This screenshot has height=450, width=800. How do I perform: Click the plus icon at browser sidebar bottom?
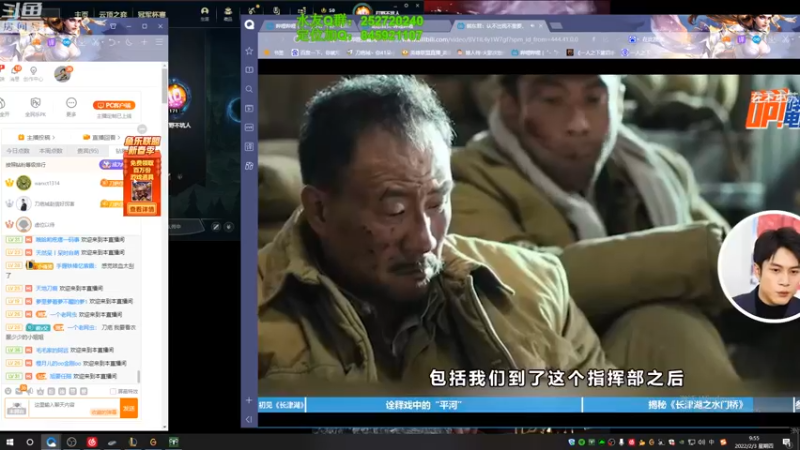click(x=249, y=401)
